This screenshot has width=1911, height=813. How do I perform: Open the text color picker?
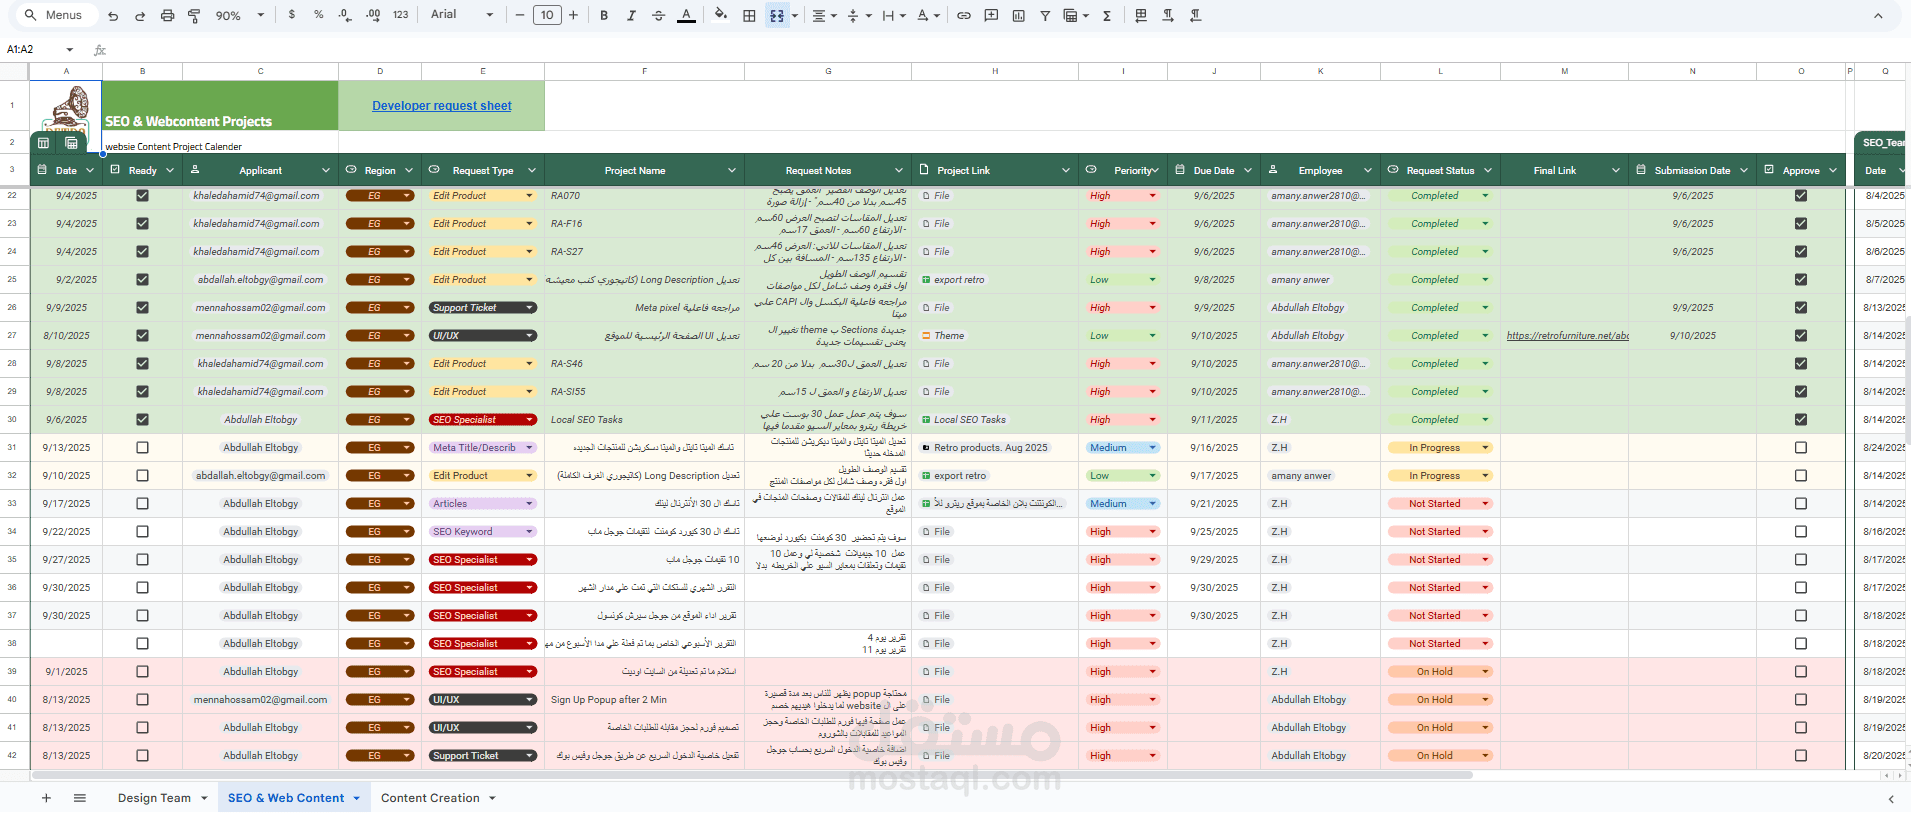686,15
